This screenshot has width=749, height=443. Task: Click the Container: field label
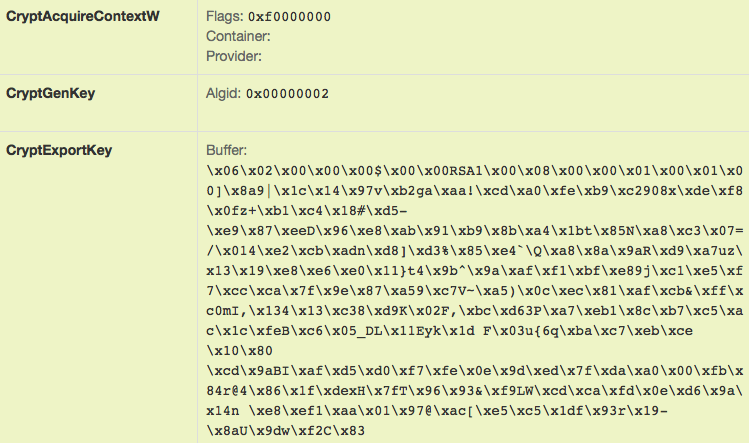[x=238, y=36]
